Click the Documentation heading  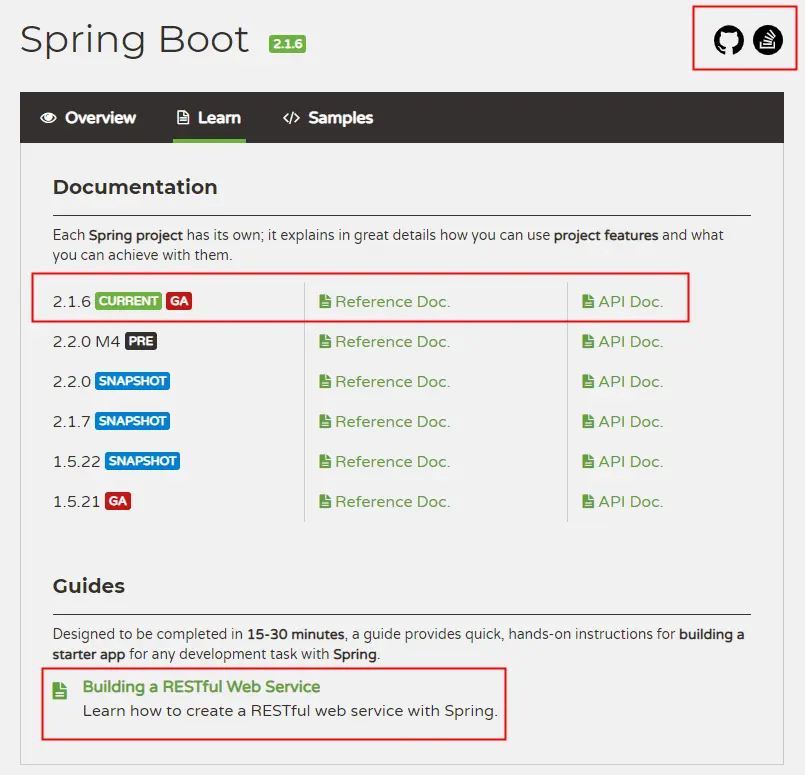[x=135, y=187]
